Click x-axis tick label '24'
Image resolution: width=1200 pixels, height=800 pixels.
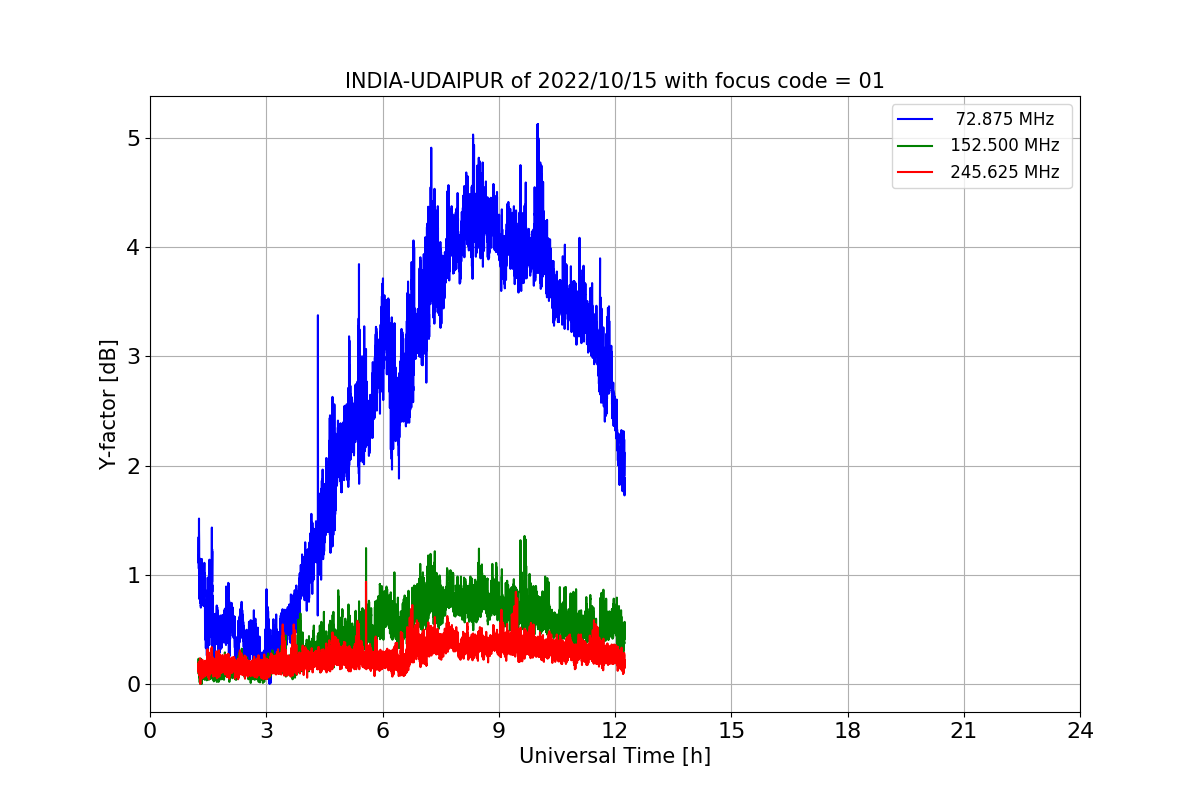click(x=1080, y=731)
